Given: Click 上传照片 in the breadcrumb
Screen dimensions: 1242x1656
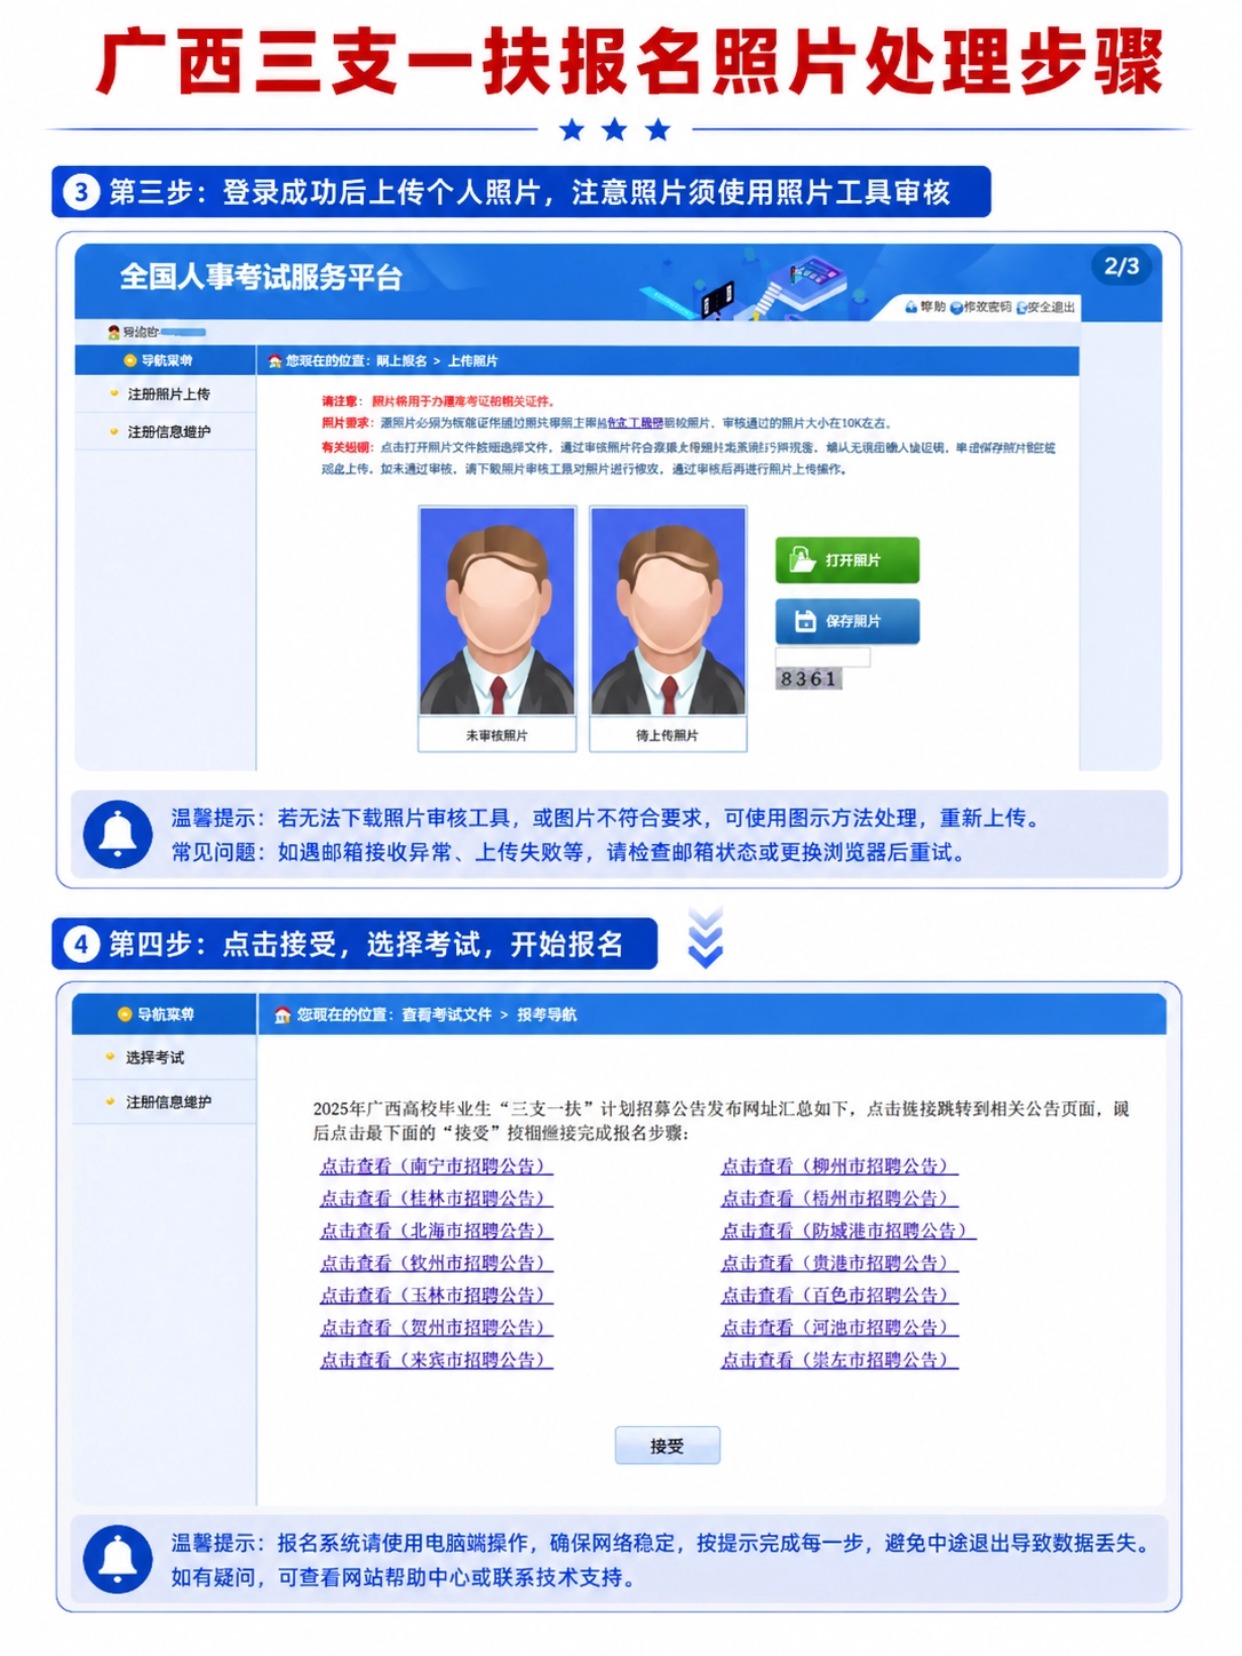Looking at the screenshot, I should click(472, 361).
